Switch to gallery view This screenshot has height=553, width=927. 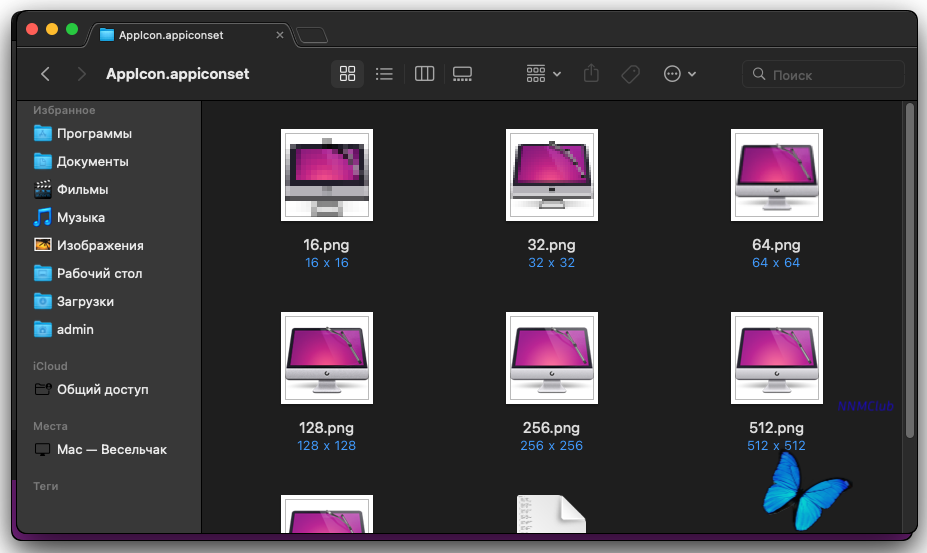click(462, 74)
